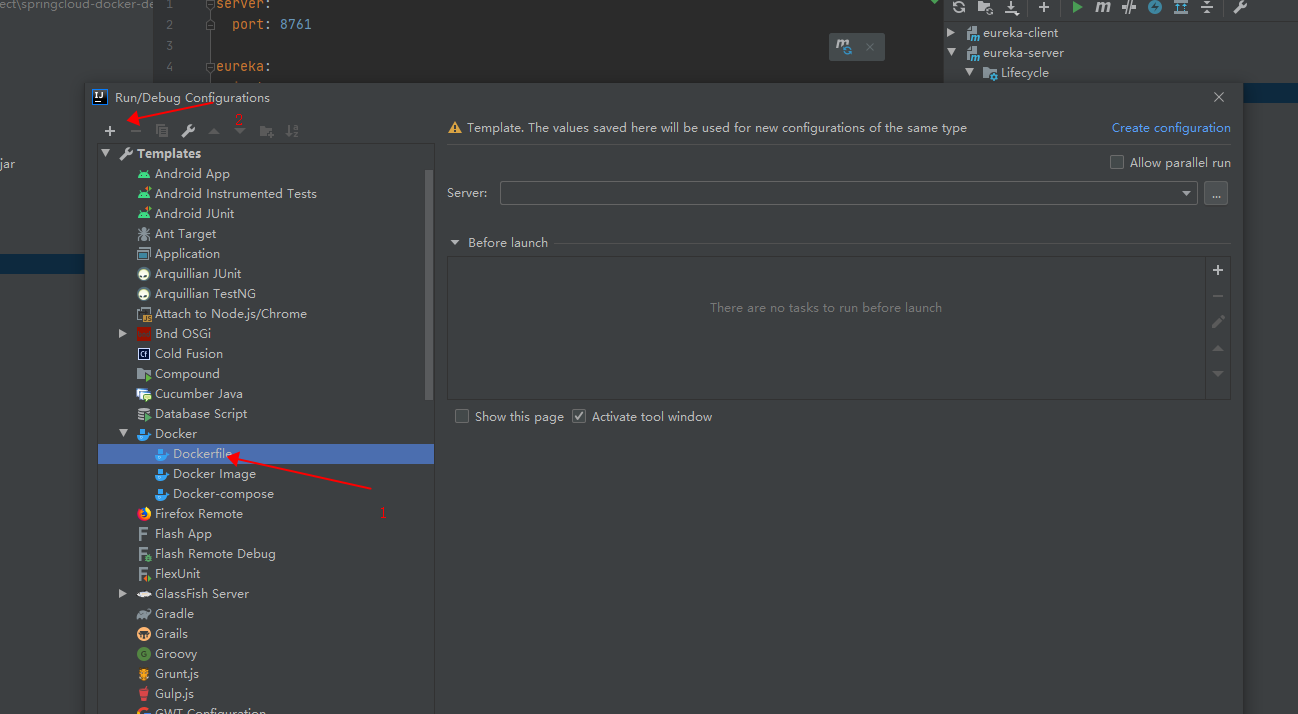Toggle Maven offline mode icon
The width and height of the screenshot is (1298, 714).
click(1129, 7)
